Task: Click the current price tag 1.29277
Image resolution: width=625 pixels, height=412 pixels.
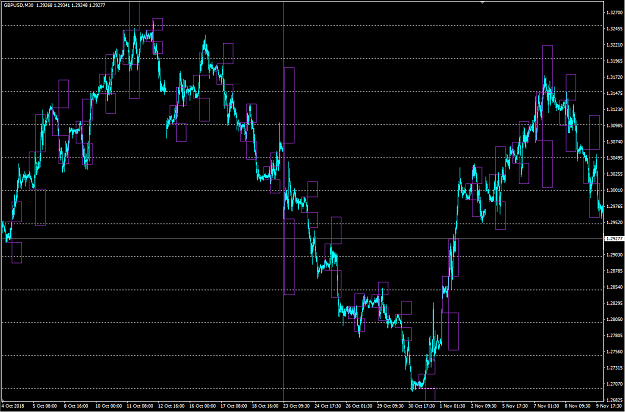Action: pyautogui.click(x=614, y=239)
